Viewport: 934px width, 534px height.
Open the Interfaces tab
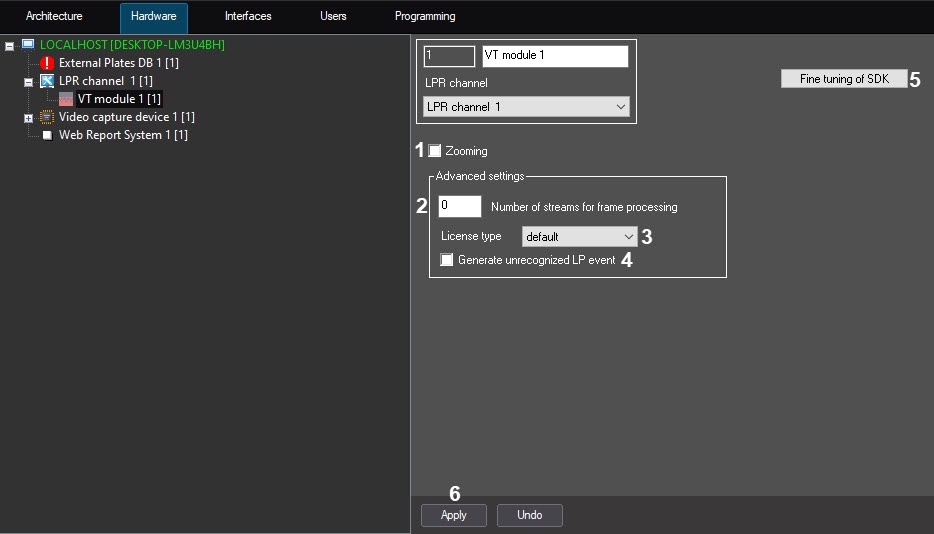pyautogui.click(x=248, y=17)
